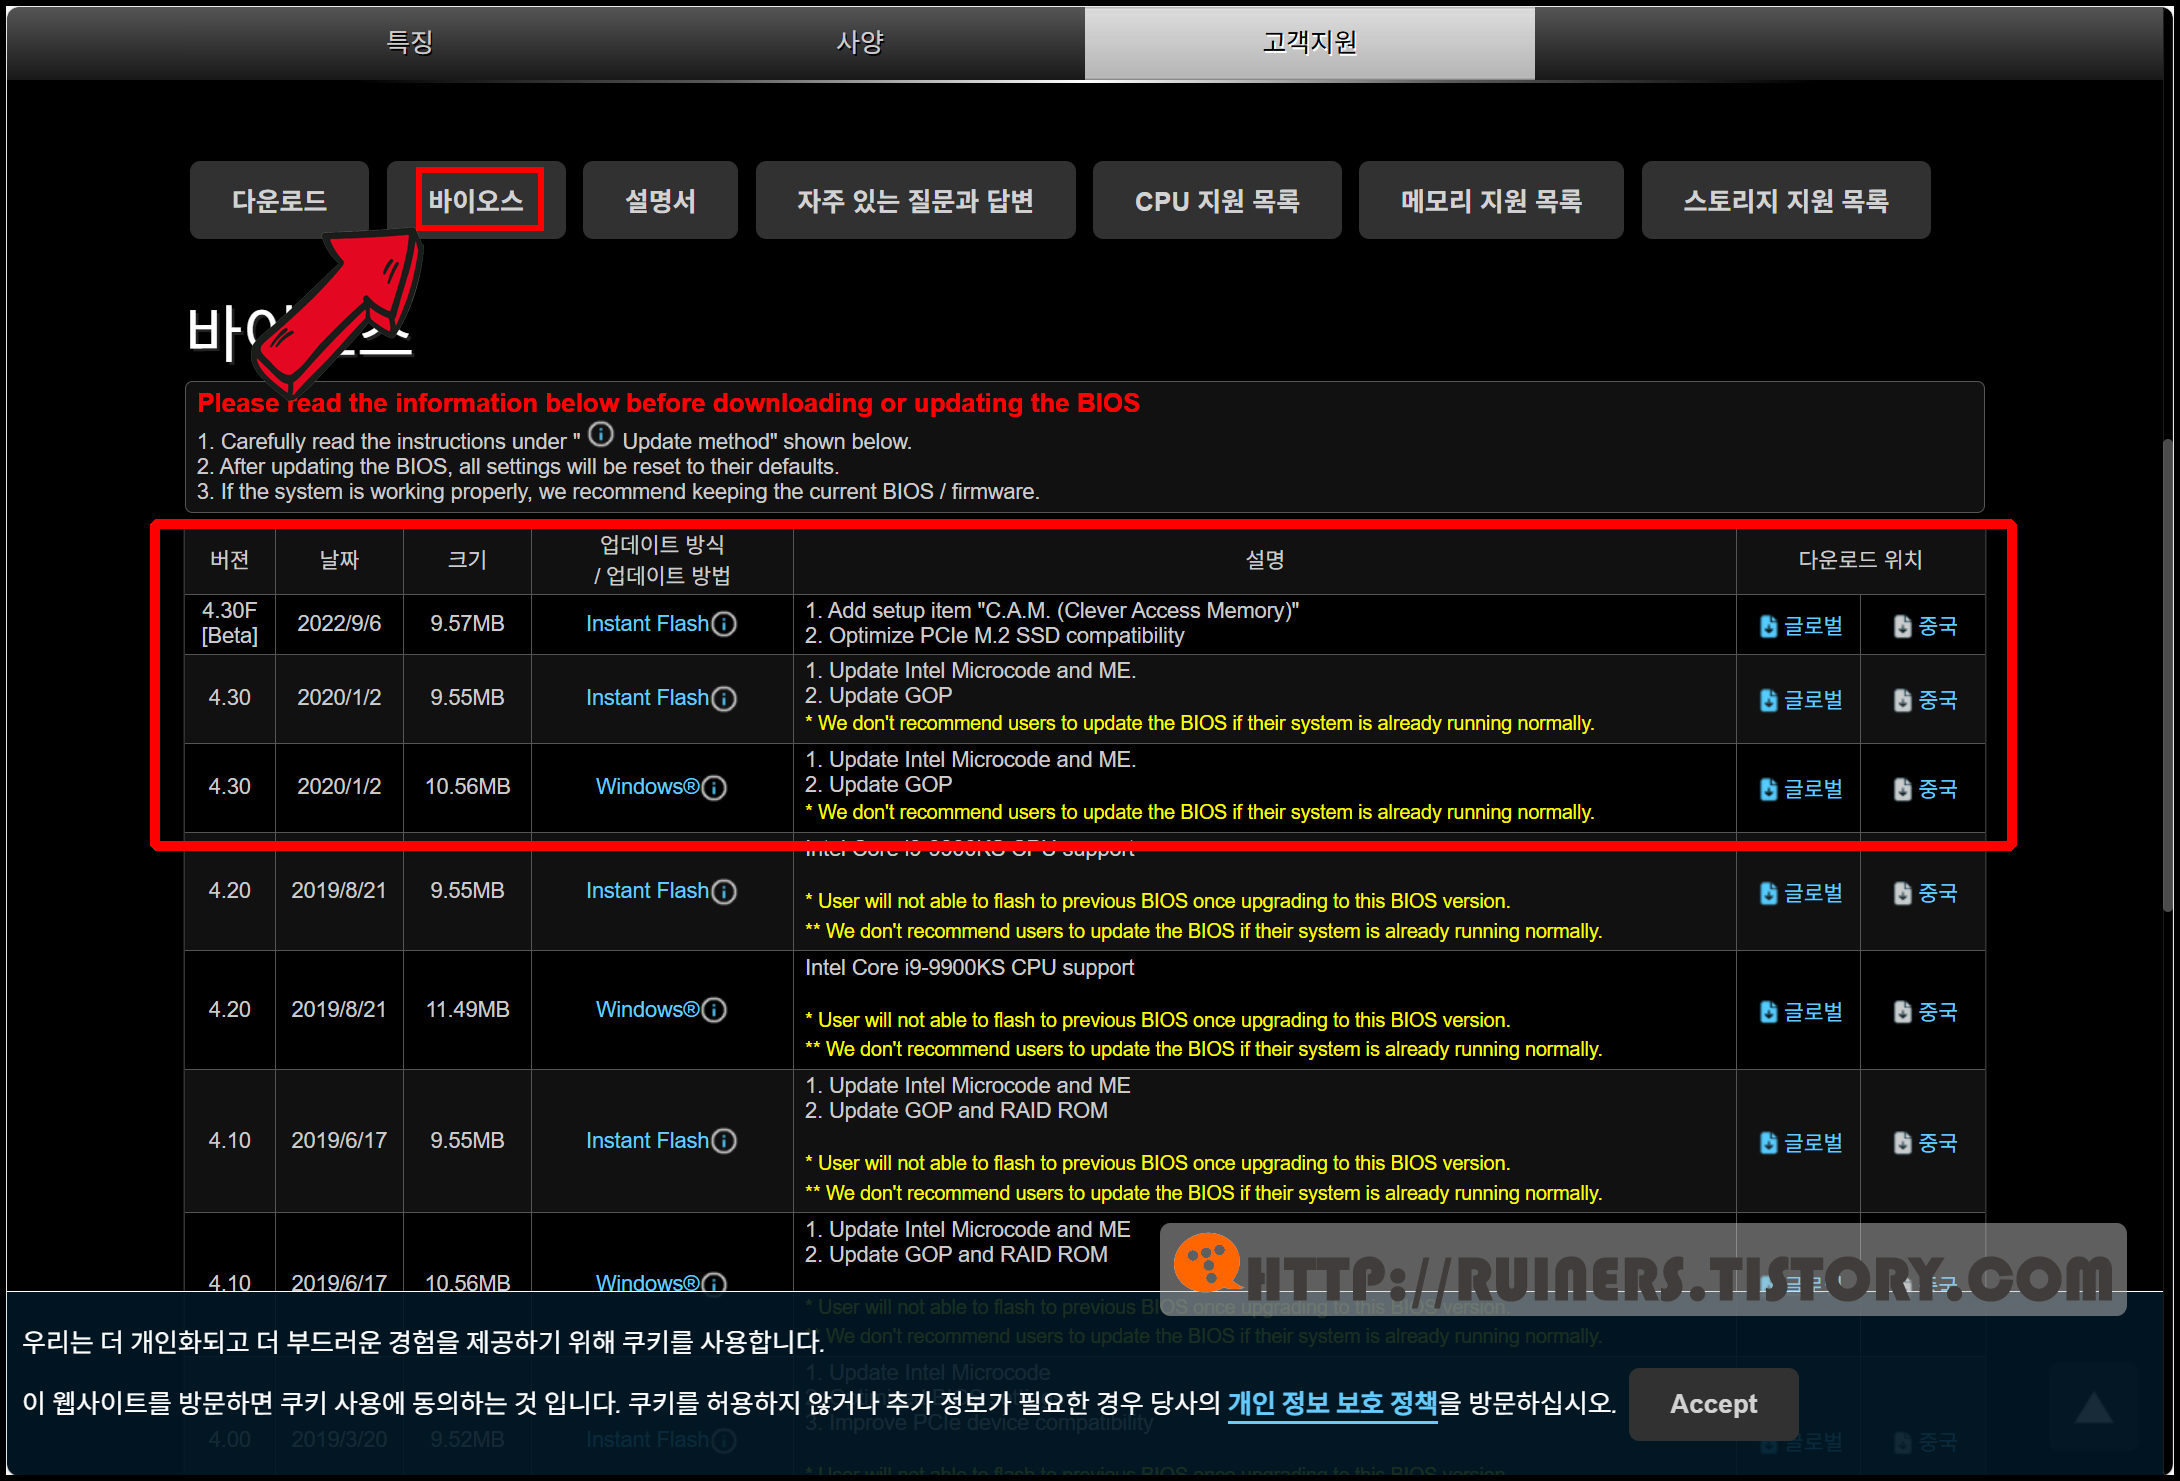Open the 특징 tab
This screenshot has width=2180, height=1481.
tap(410, 42)
